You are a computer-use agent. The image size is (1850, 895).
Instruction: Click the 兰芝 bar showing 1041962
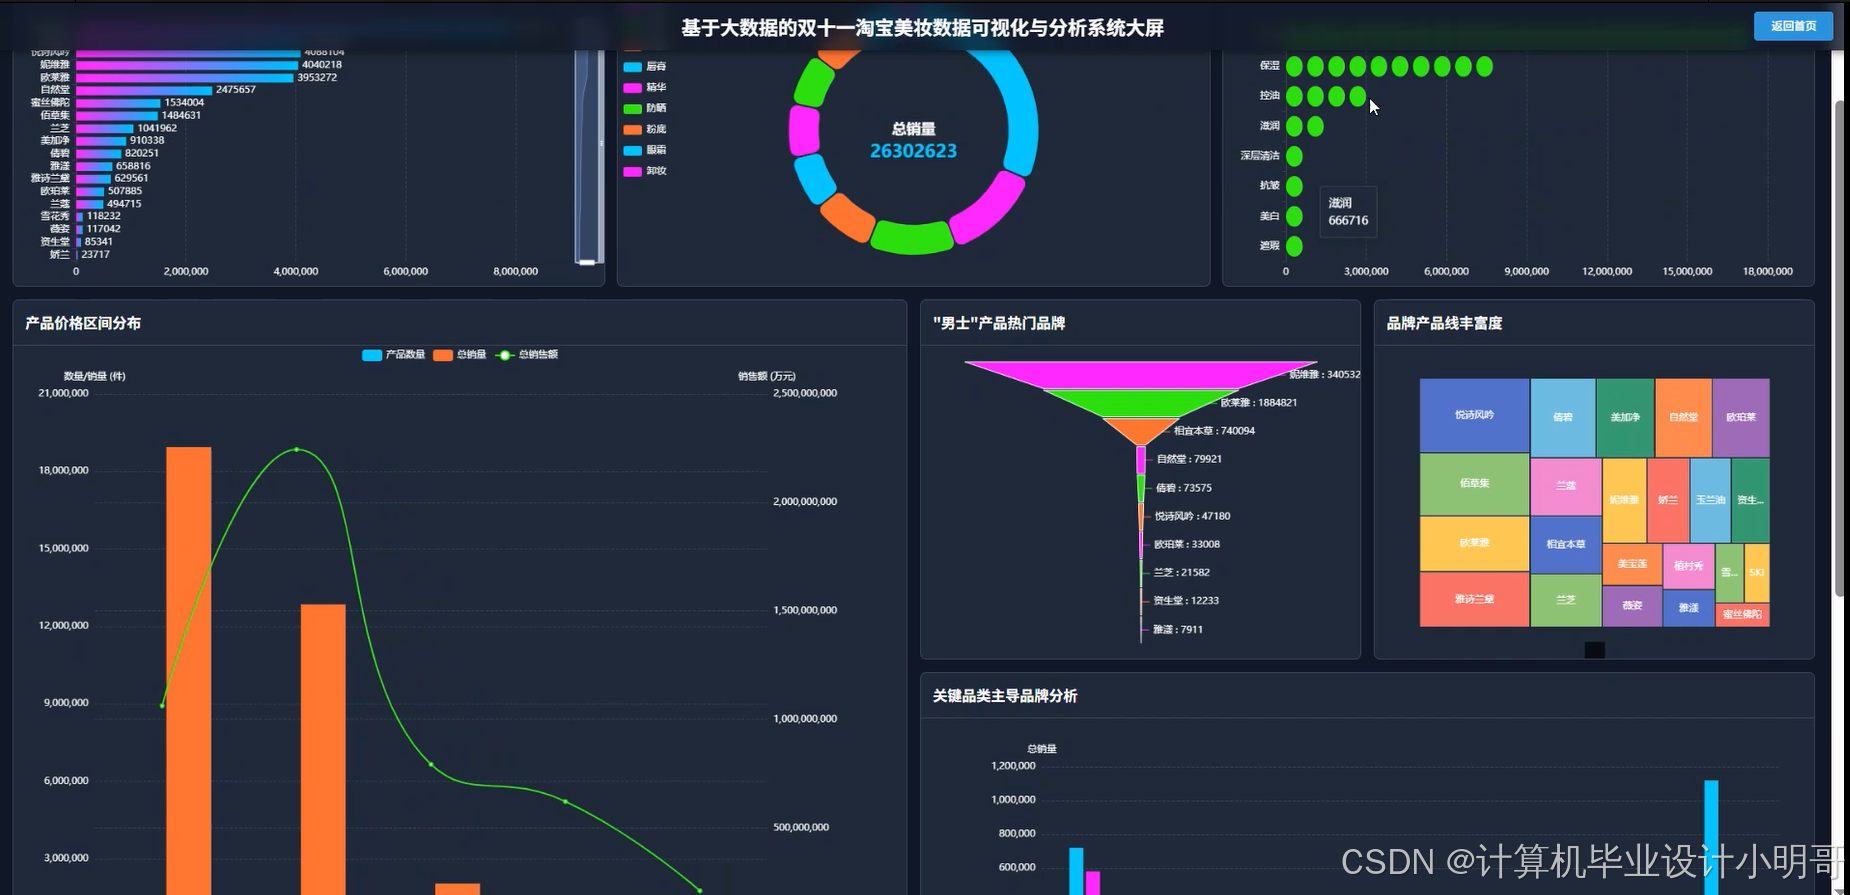[x=105, y=128]
